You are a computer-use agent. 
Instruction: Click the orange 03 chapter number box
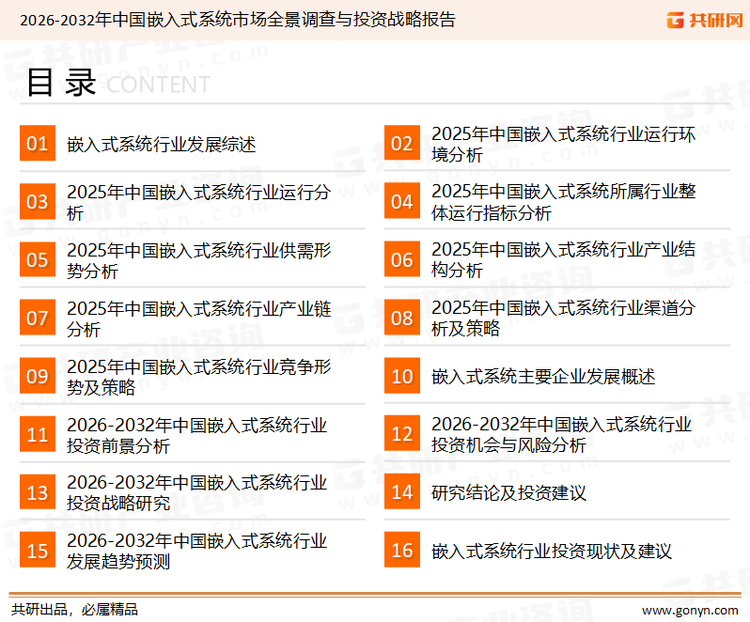(x=37, y=201)
